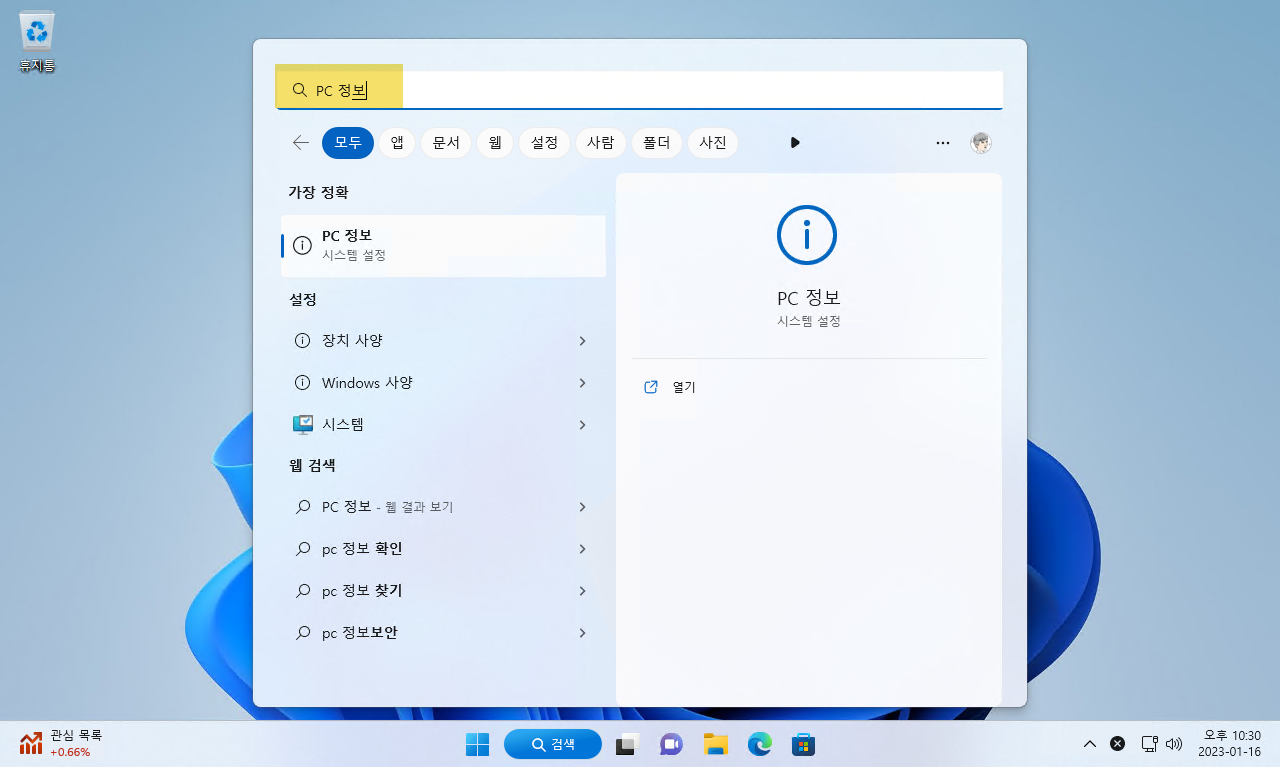Click the search text input field
The height and width of the screenshot is (767, 1280).
(639, 90)
